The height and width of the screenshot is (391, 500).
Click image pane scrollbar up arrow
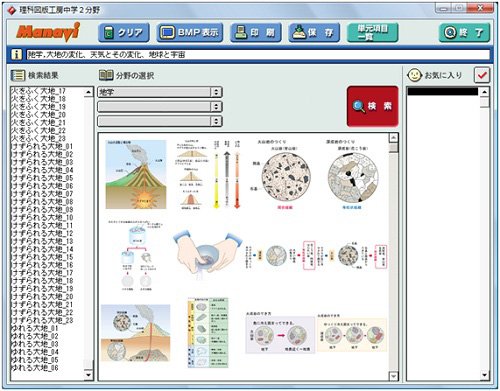pos(394,138)
